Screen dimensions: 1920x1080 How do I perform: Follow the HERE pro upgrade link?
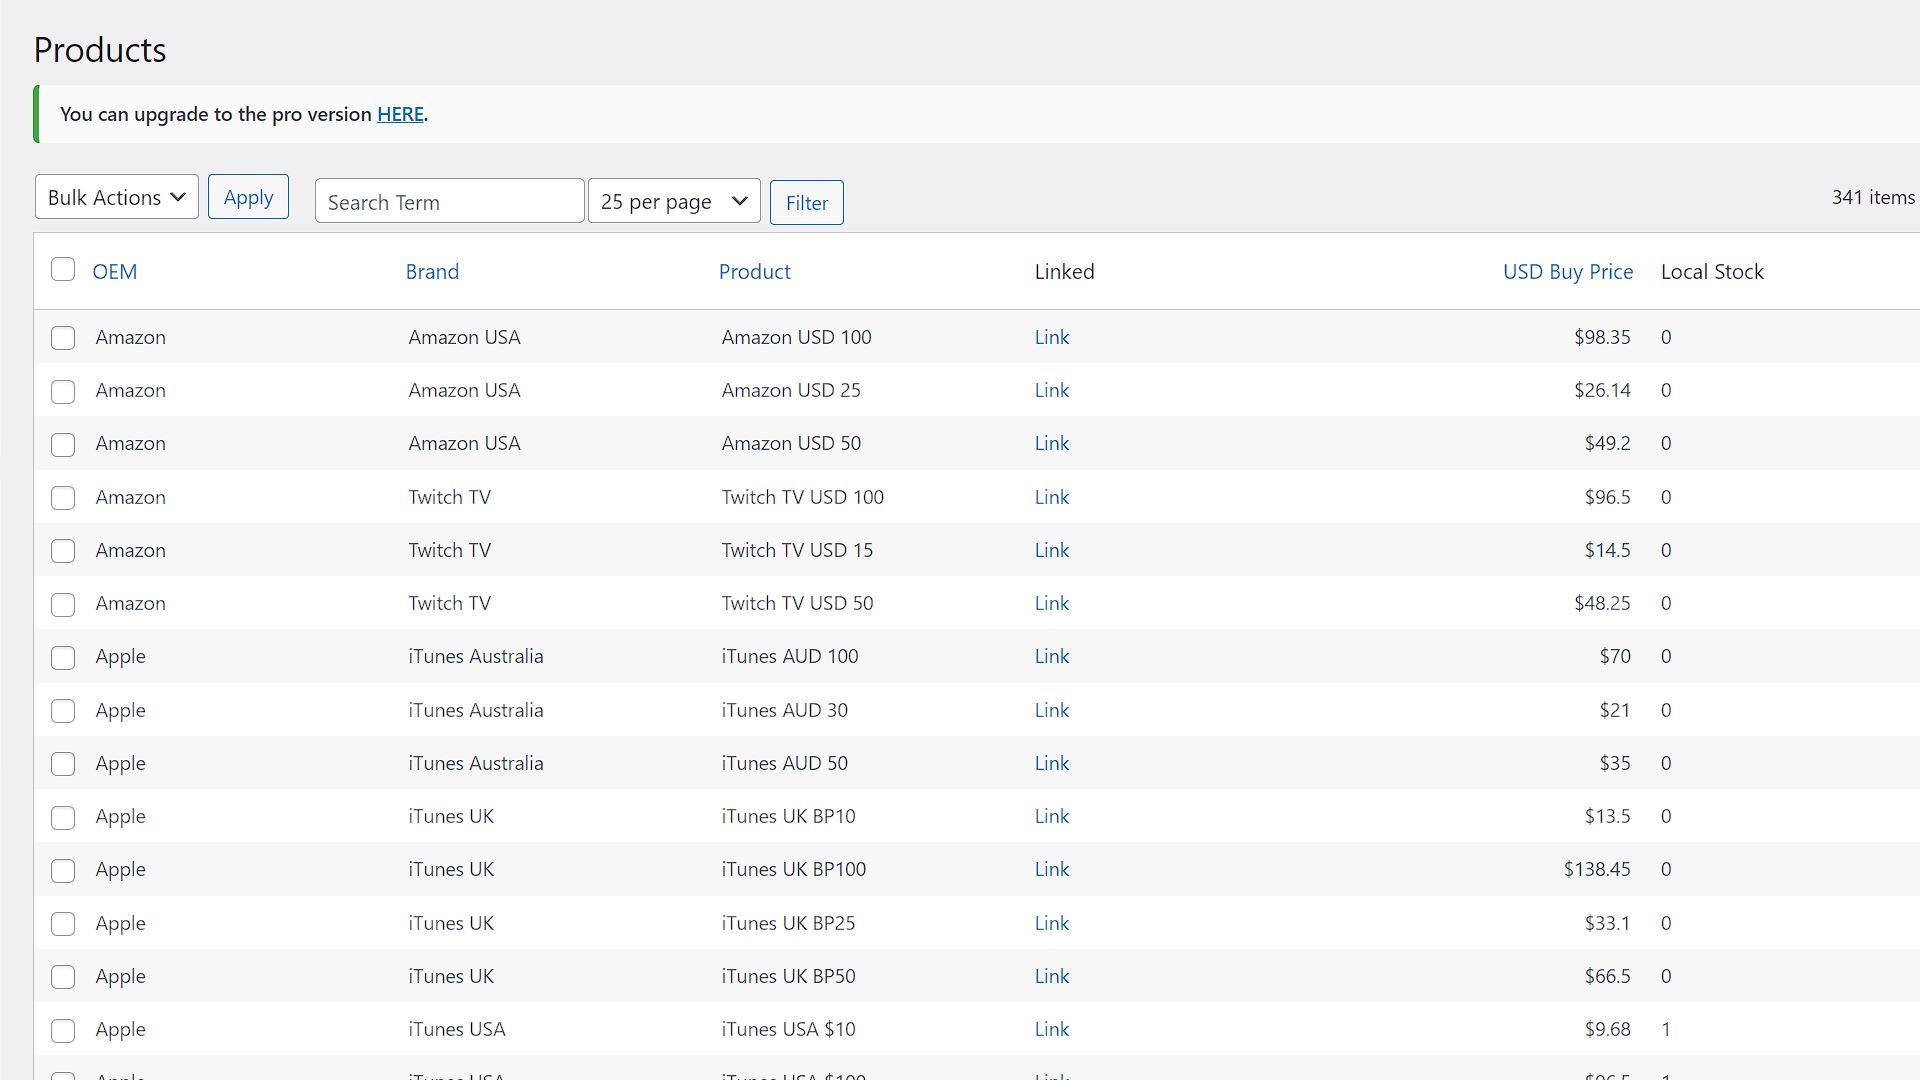click(400, 114)
